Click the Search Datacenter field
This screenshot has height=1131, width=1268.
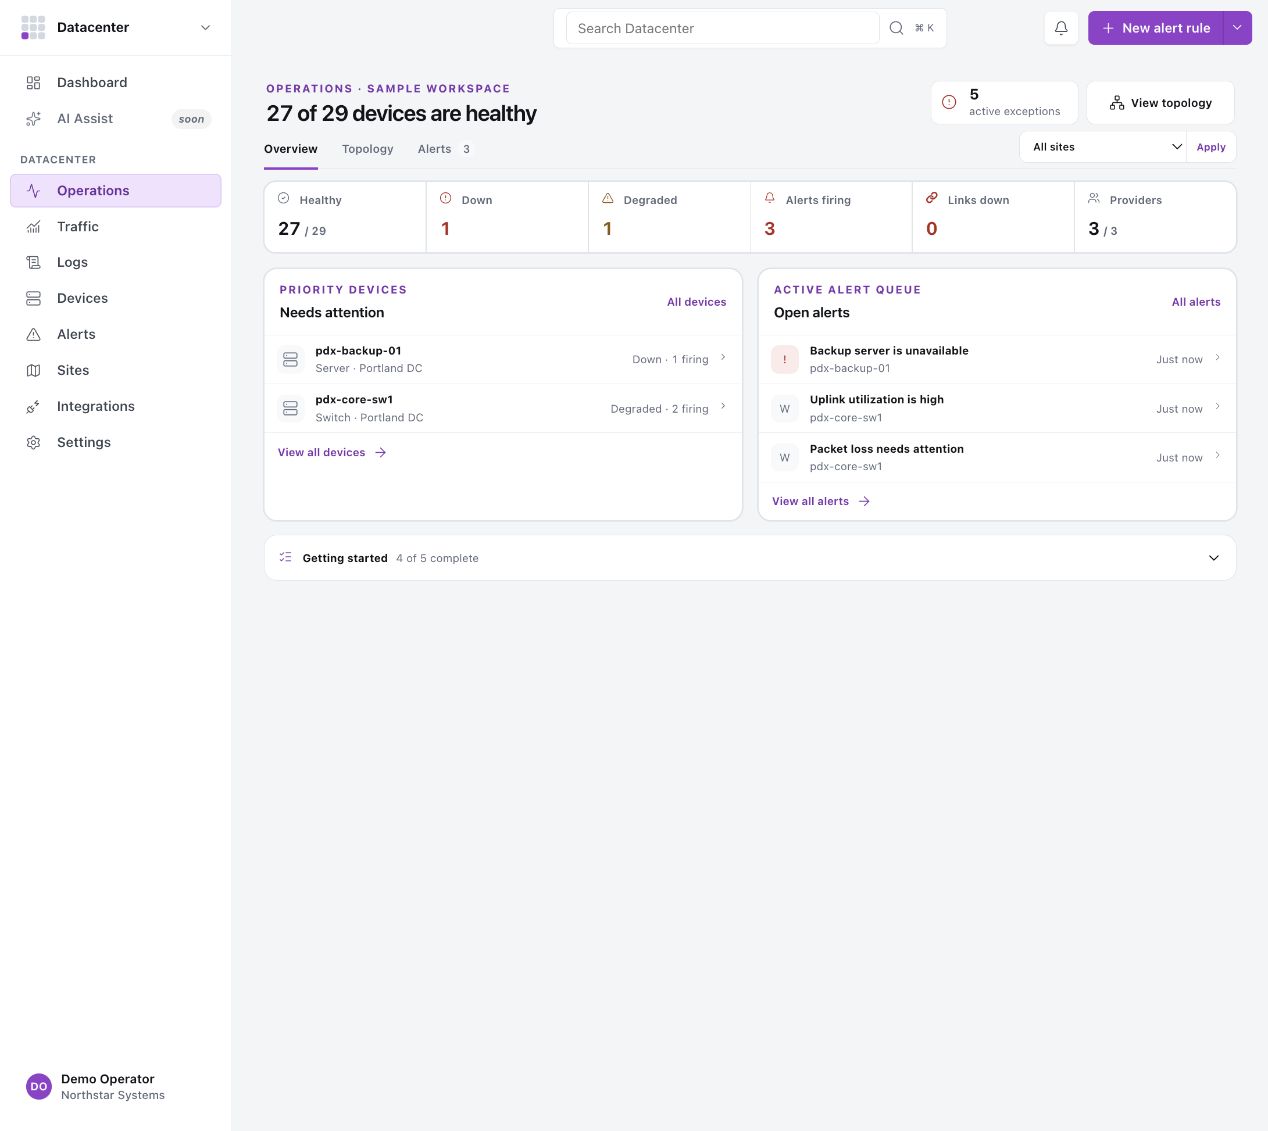pos(723,28)
